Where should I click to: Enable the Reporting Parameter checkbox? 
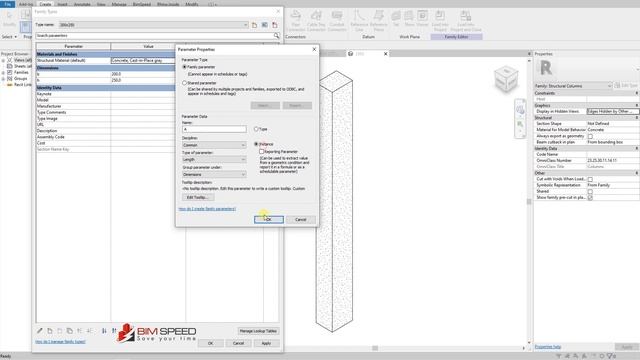(x=262, y=151)
